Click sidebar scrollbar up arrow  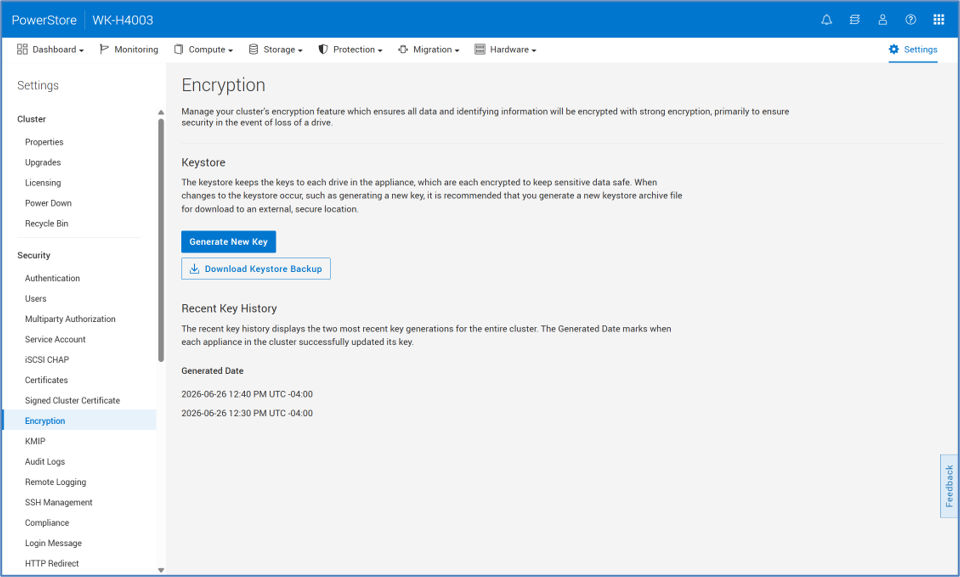[x=161, y=112]
